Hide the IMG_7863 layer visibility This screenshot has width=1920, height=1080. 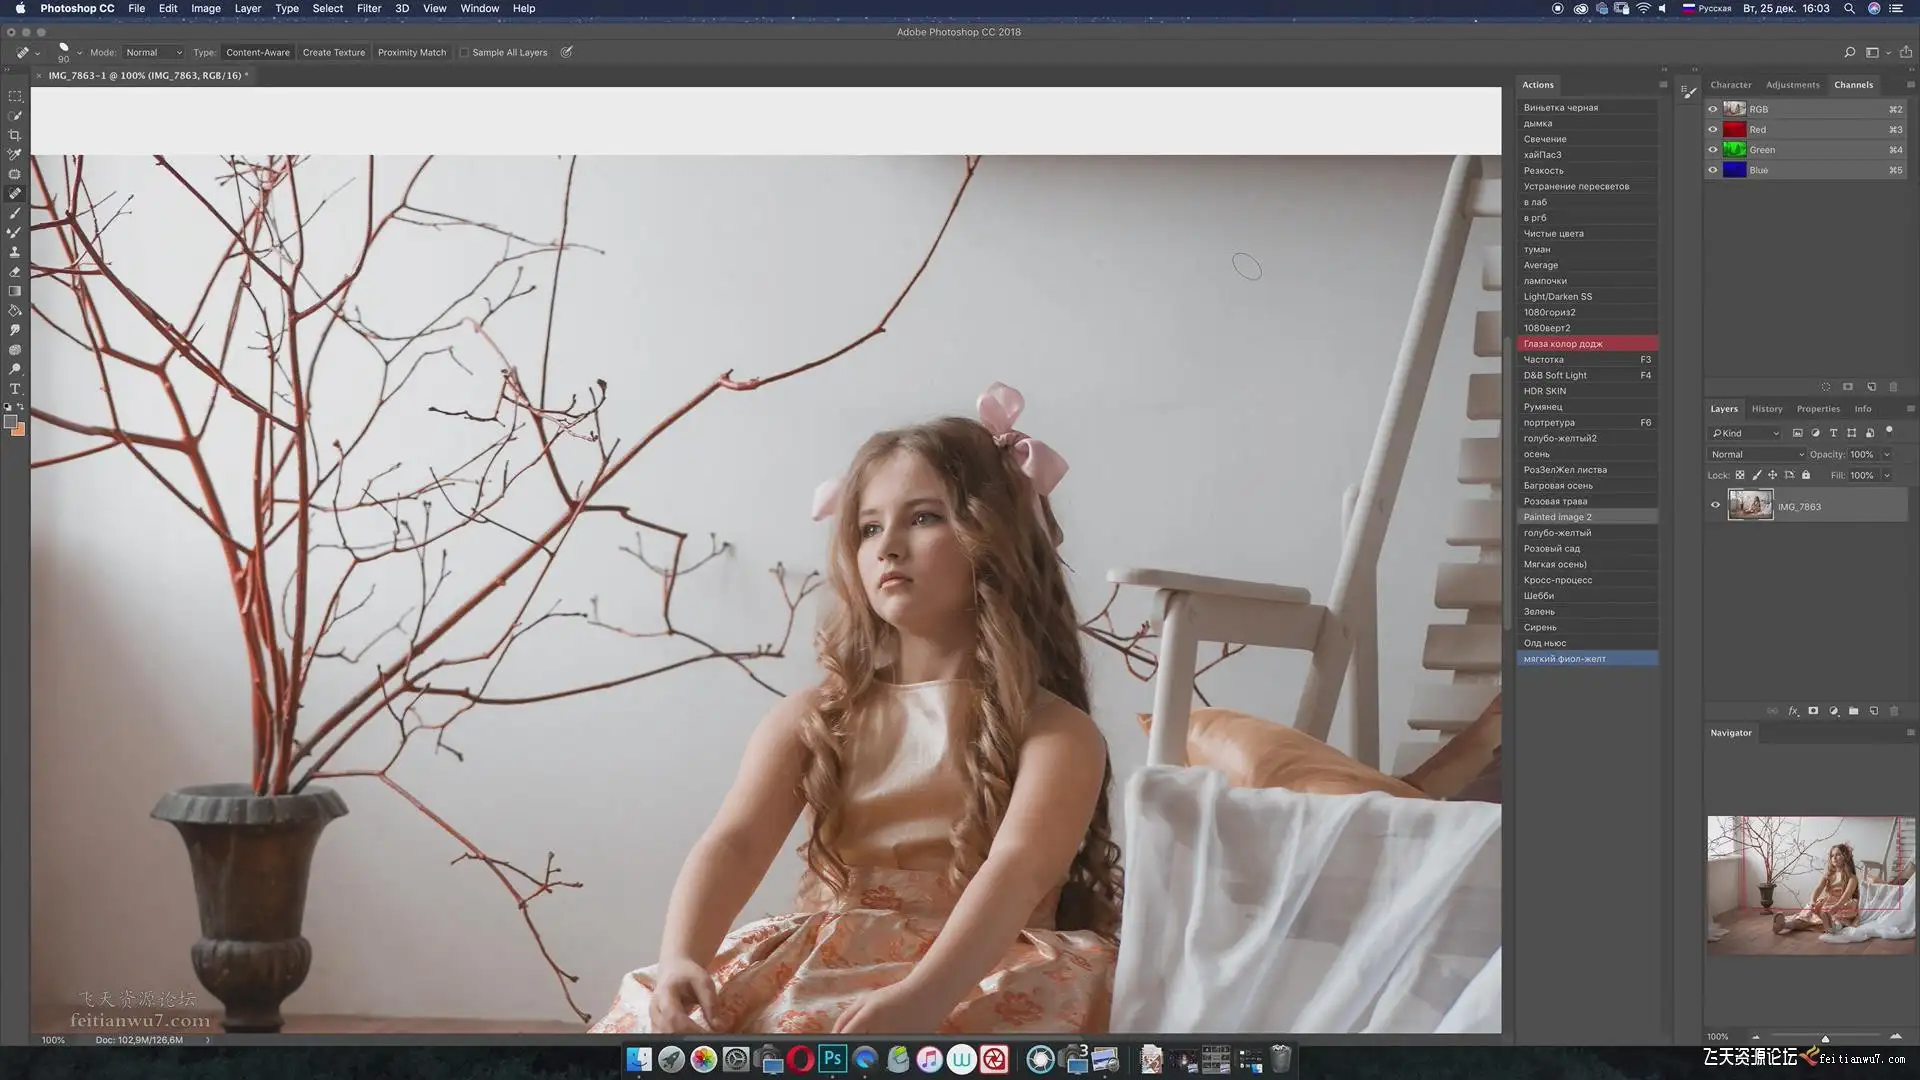(1715, 505)
